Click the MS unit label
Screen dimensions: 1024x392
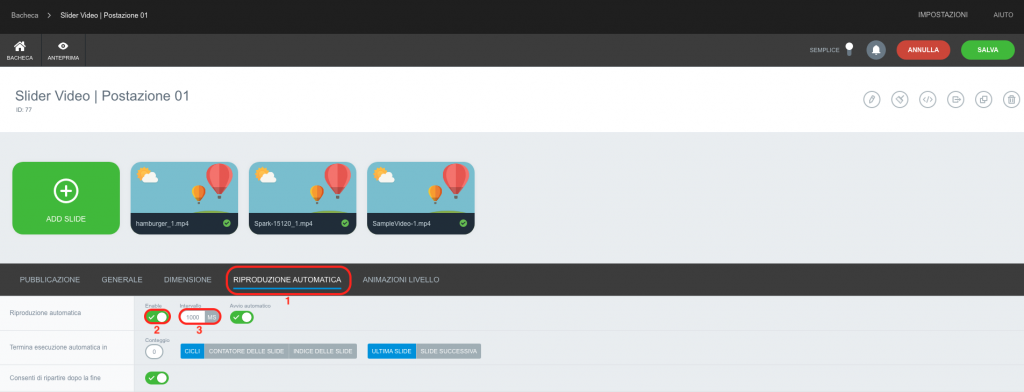(x=212, y=317)
